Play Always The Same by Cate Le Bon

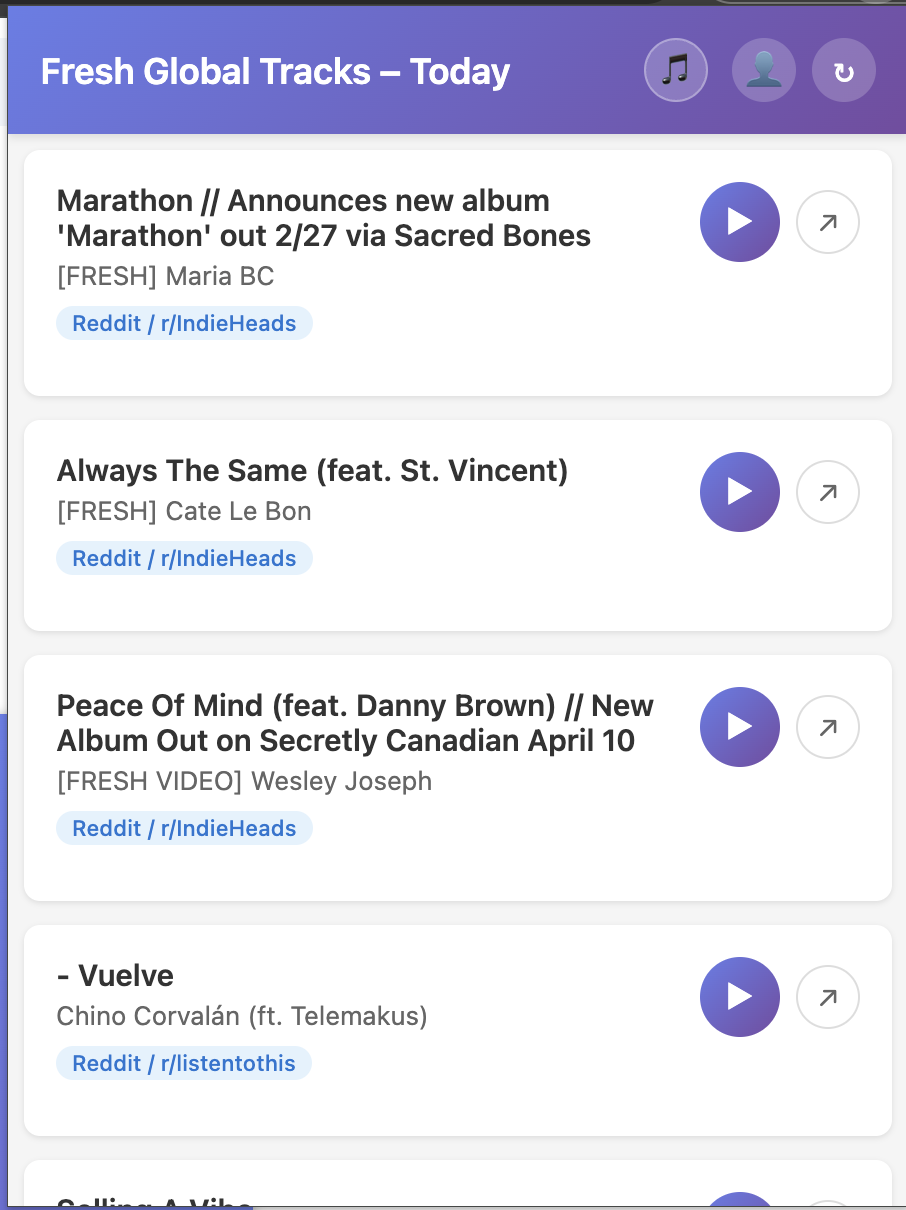740,492
